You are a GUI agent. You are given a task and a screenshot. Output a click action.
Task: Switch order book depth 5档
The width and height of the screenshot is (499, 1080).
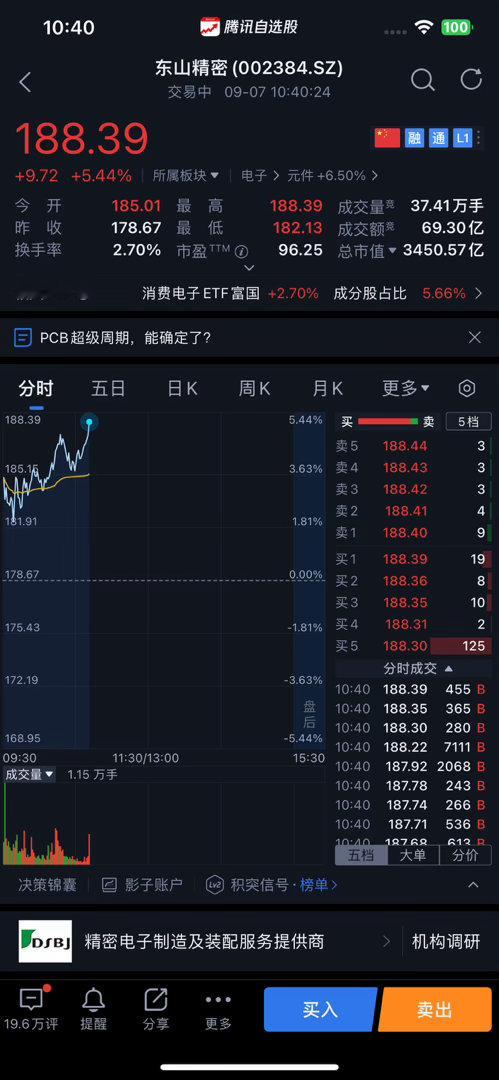coord(469,422)
